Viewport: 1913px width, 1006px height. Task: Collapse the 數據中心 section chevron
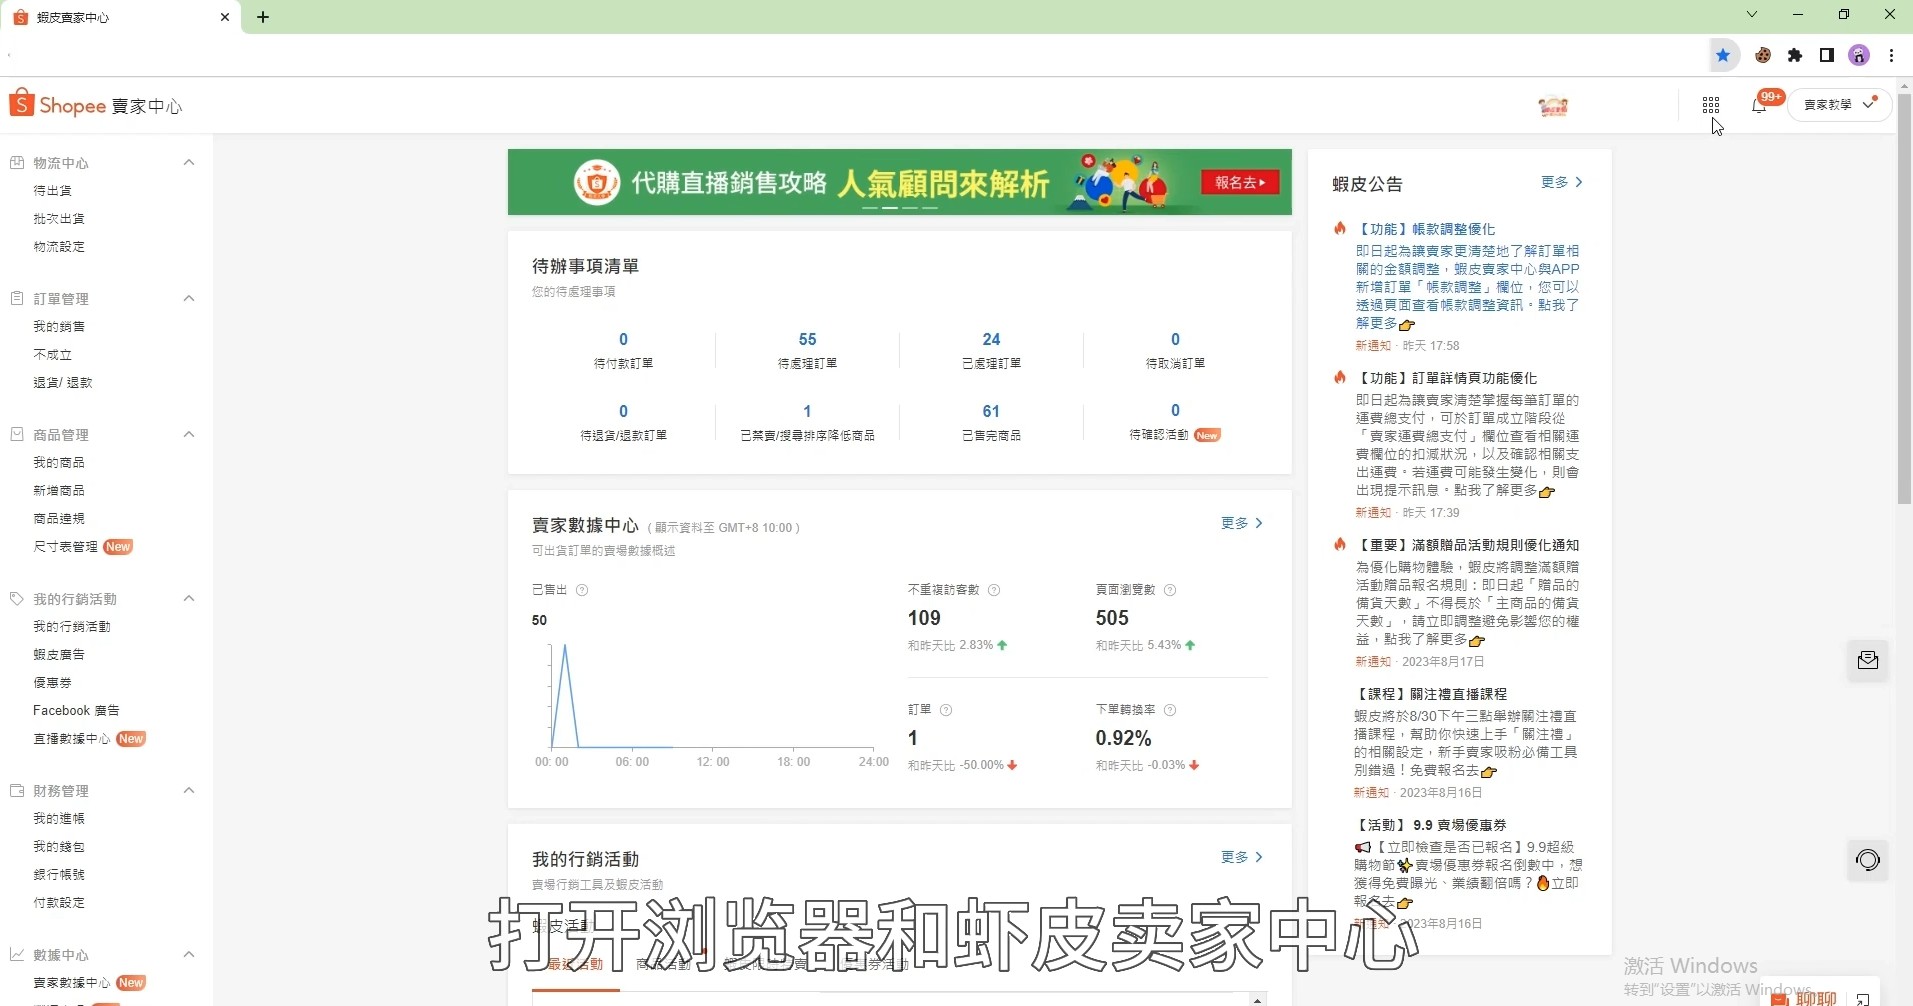point(189,954)
